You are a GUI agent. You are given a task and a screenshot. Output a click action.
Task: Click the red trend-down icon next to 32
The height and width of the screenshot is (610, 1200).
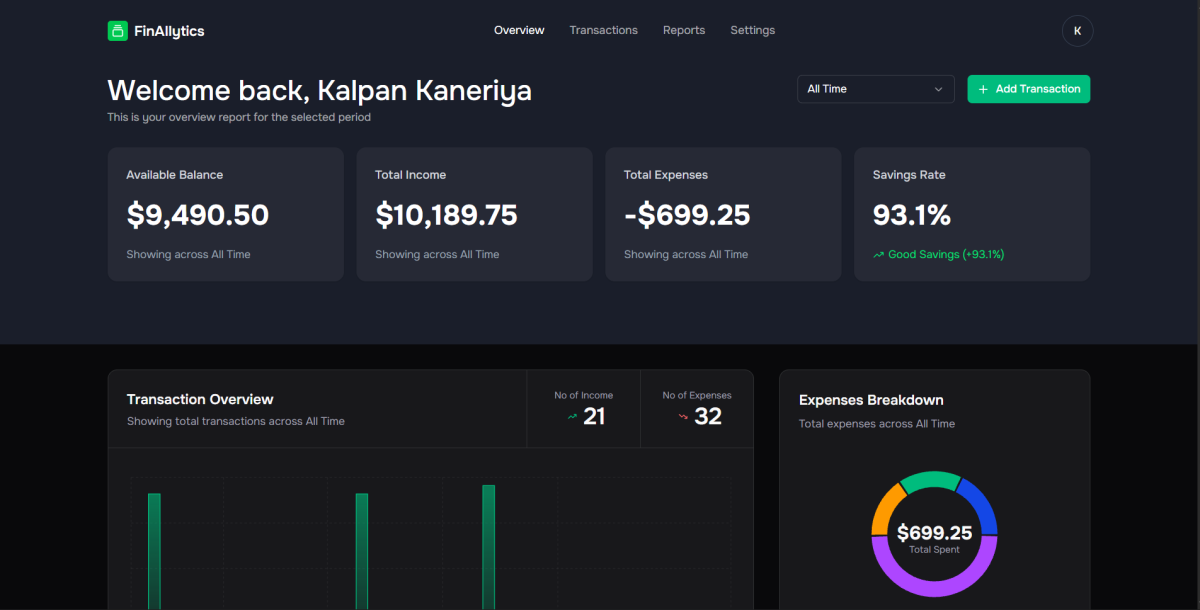(683, 417)
